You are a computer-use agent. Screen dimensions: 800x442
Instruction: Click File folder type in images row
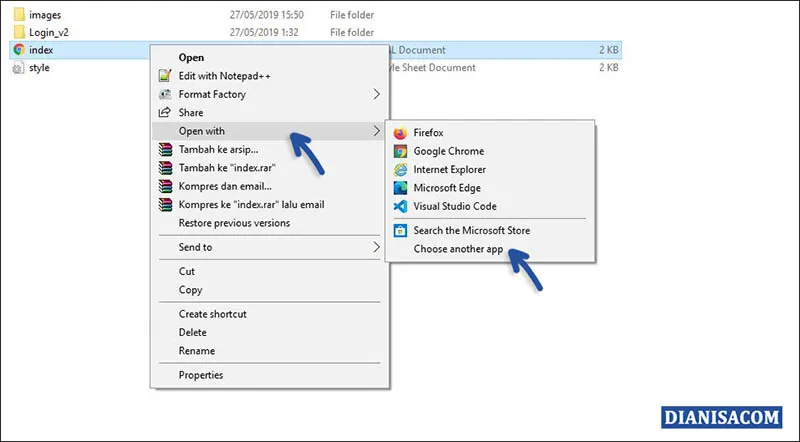[x=352, y=15]
